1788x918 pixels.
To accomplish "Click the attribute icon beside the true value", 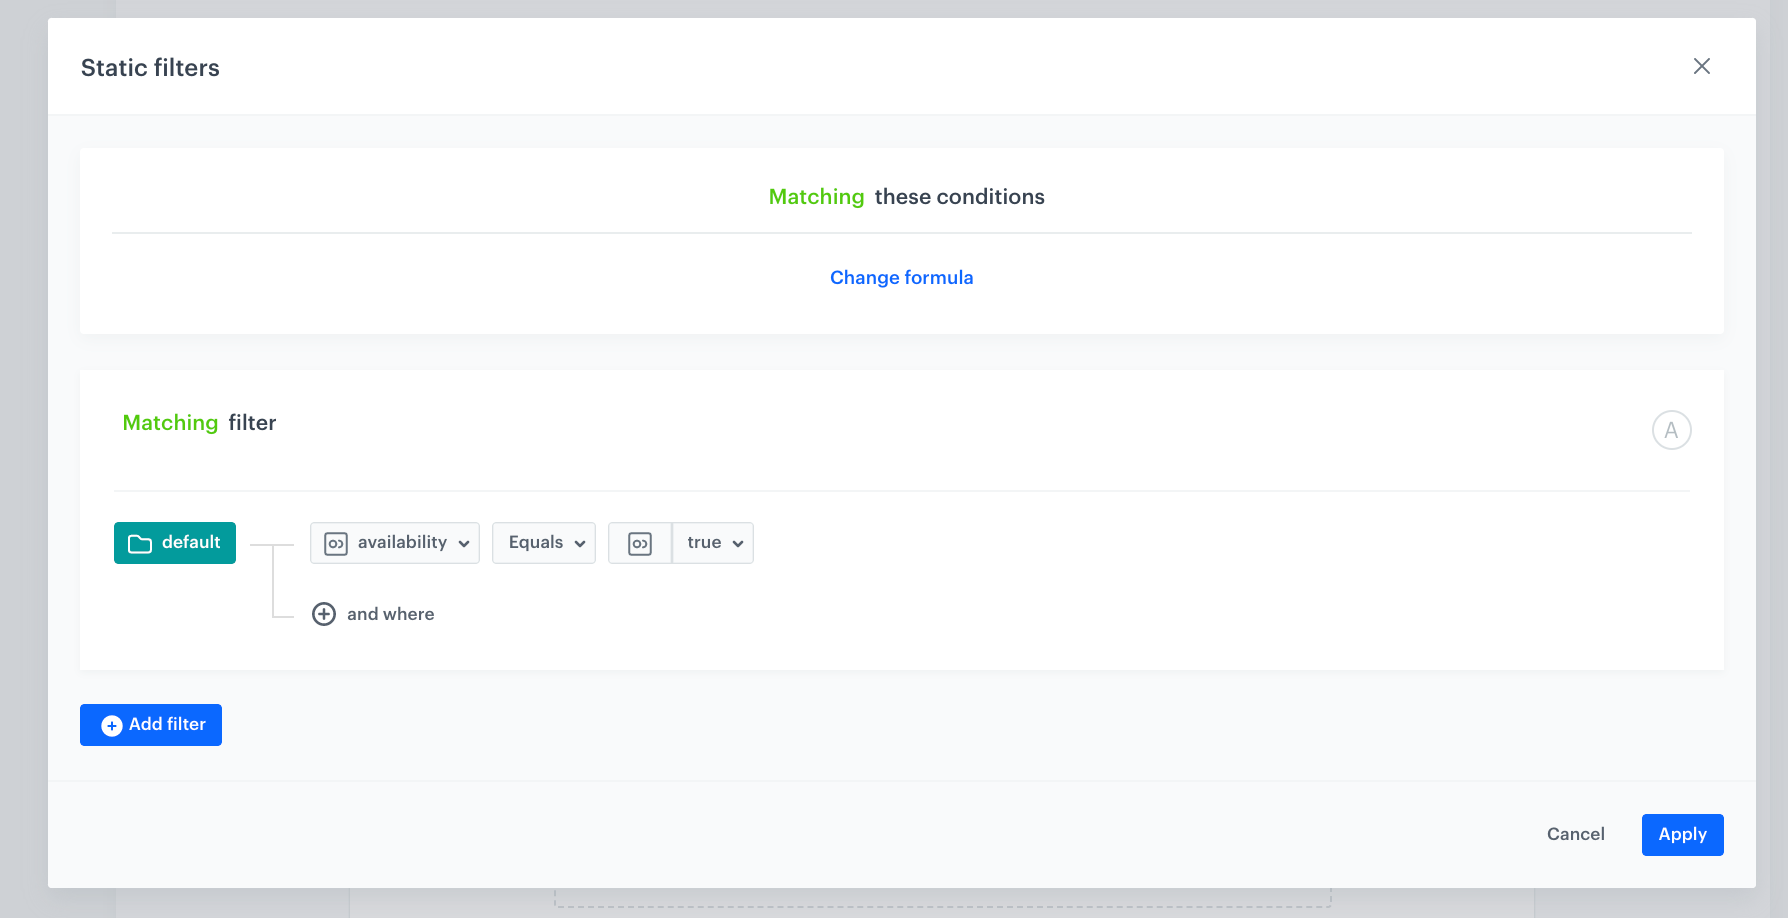I will click(640, 542).
